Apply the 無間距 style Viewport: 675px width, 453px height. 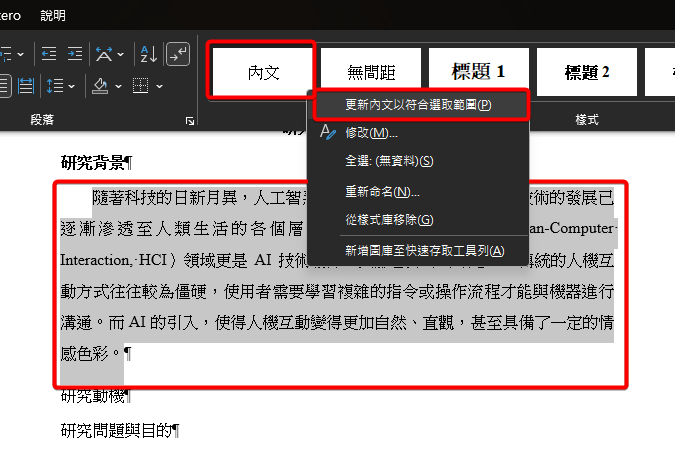[x=371, y=72]
